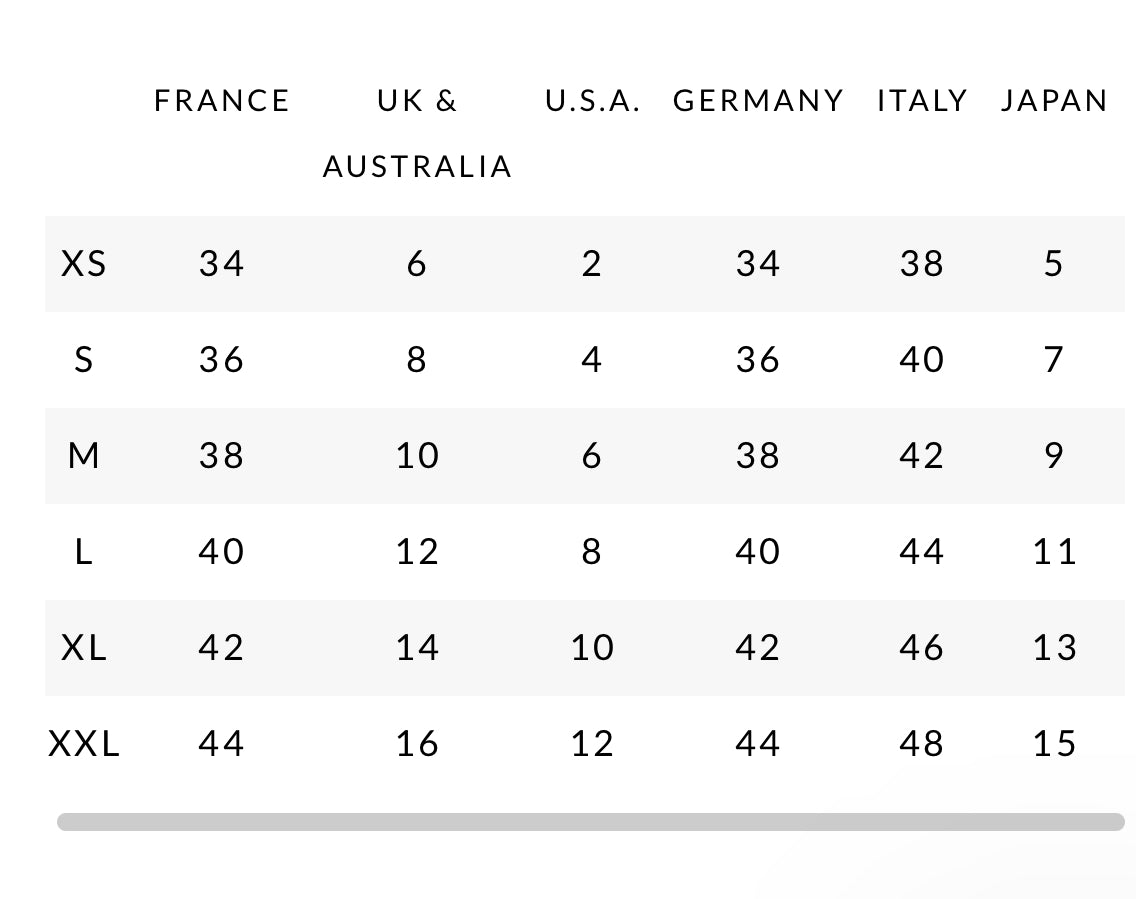Click the JAPAN column header

[x=1054, y=101]
